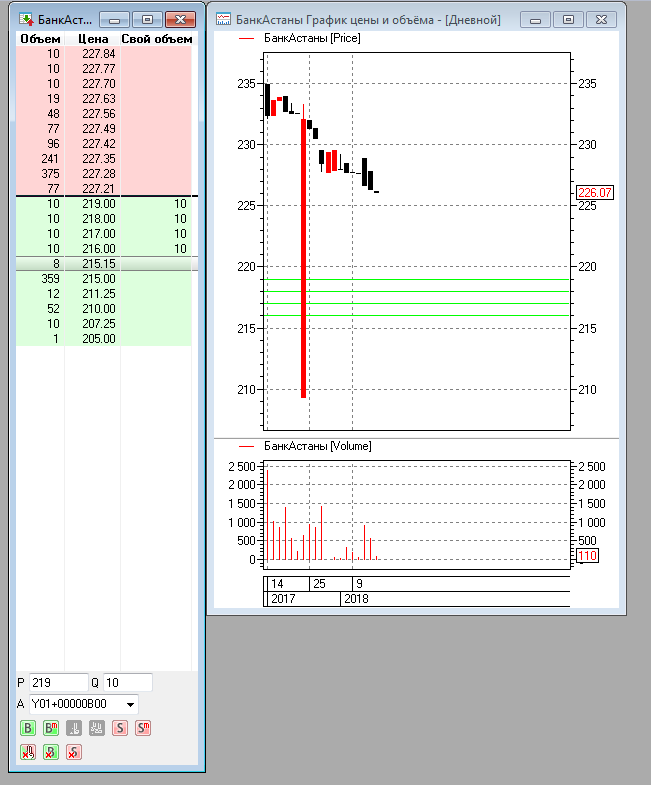The width and height of the screenshot is (651, 785).
Task: Select the ask row at price 227.56
Action: tap(104, 114)
